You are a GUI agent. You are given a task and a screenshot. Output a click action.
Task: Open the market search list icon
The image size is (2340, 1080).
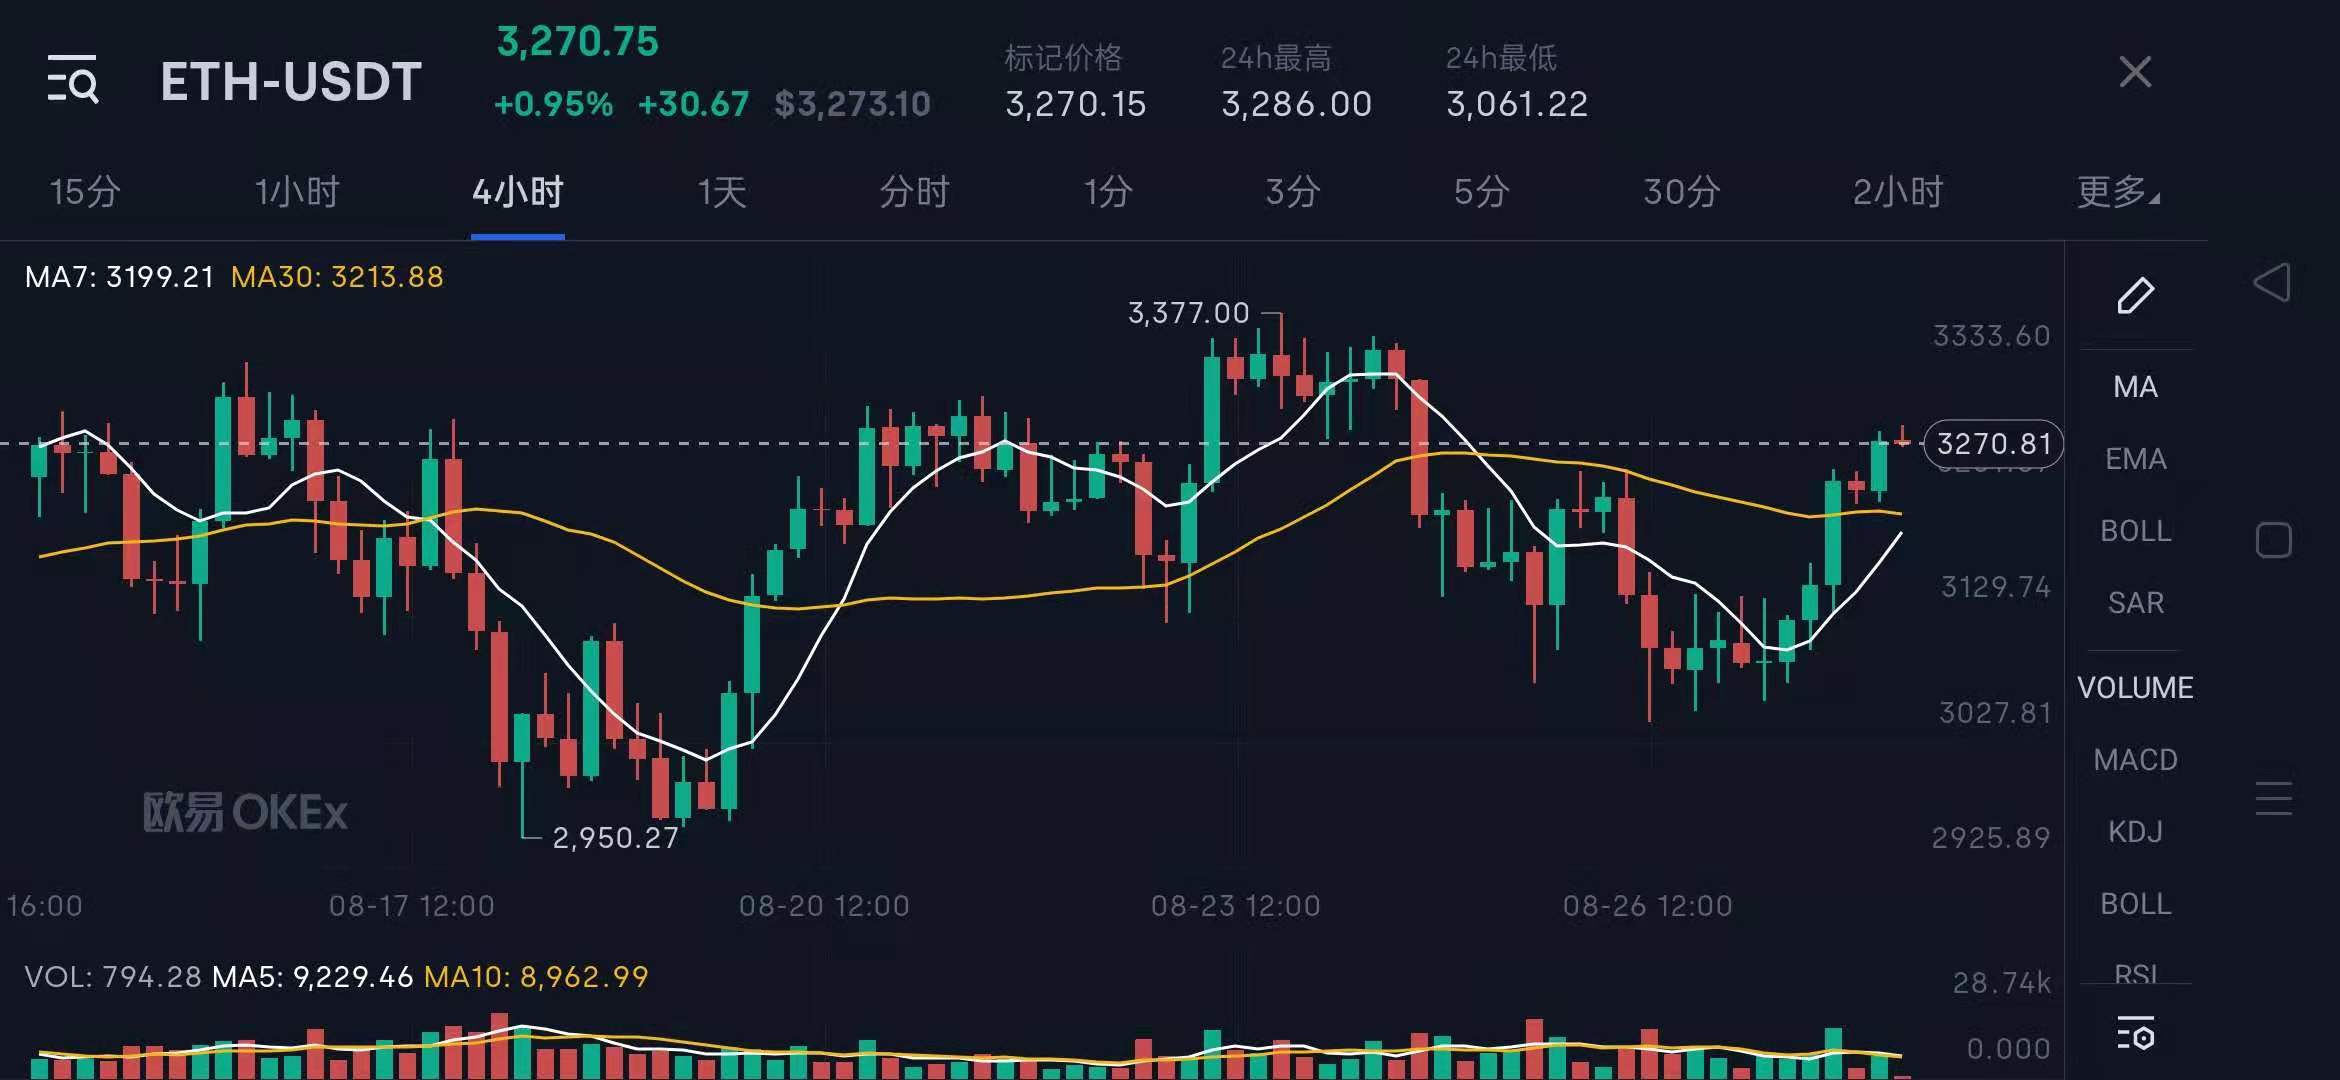coord(73,80)
